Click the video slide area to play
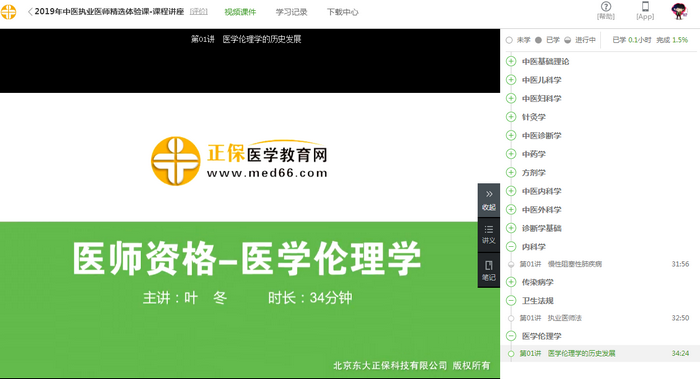The height and width of the screenshot is (379, 700). click(x=250, y=235)
